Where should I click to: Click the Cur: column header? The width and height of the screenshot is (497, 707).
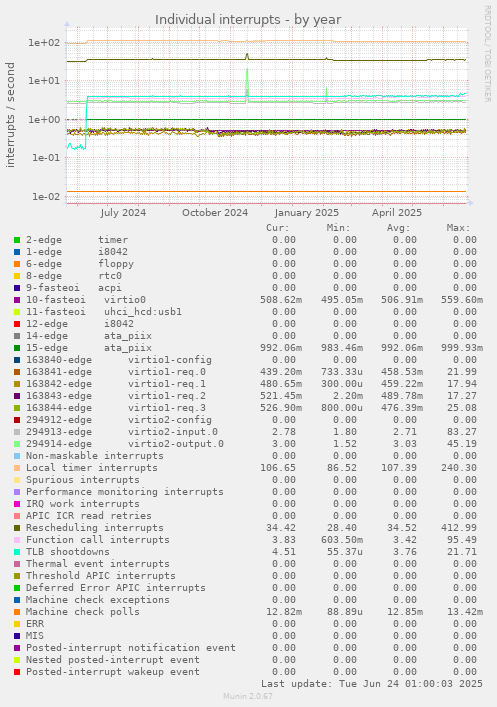(278, 228)
